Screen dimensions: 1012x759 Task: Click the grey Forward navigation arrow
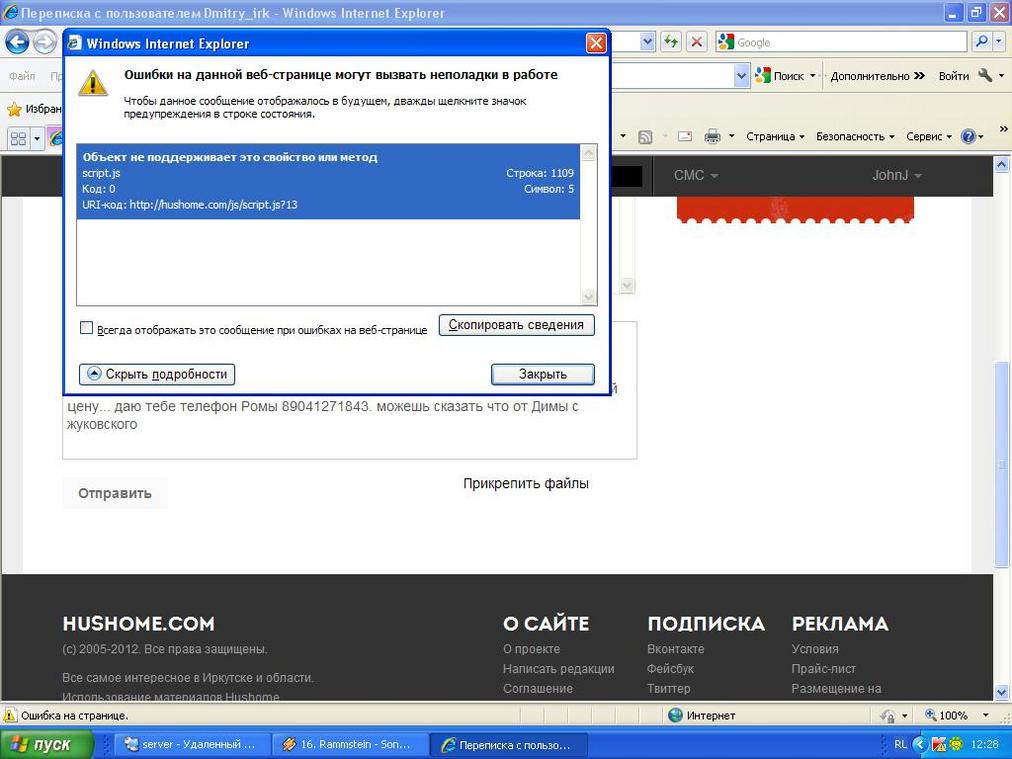44,43
